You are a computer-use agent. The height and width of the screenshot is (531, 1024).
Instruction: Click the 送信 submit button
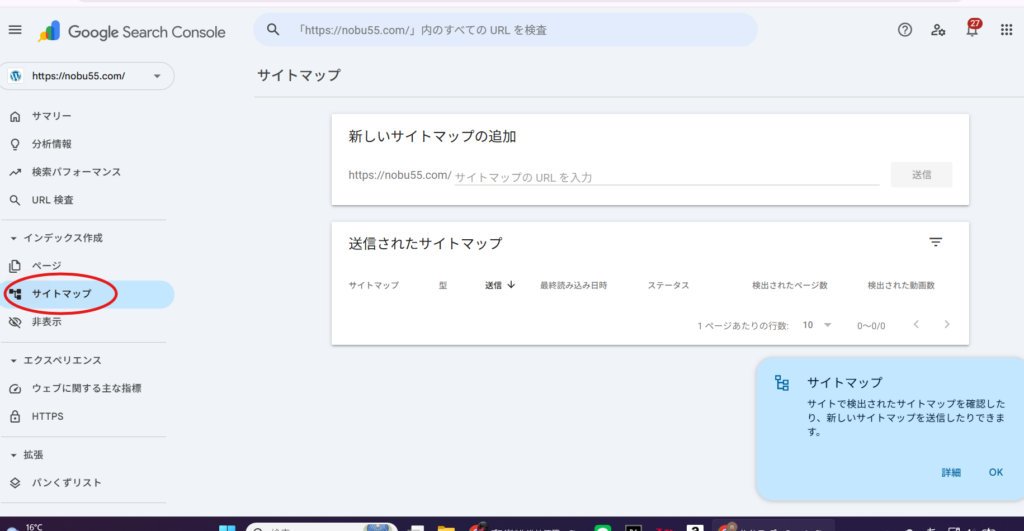tap(921, 174)
